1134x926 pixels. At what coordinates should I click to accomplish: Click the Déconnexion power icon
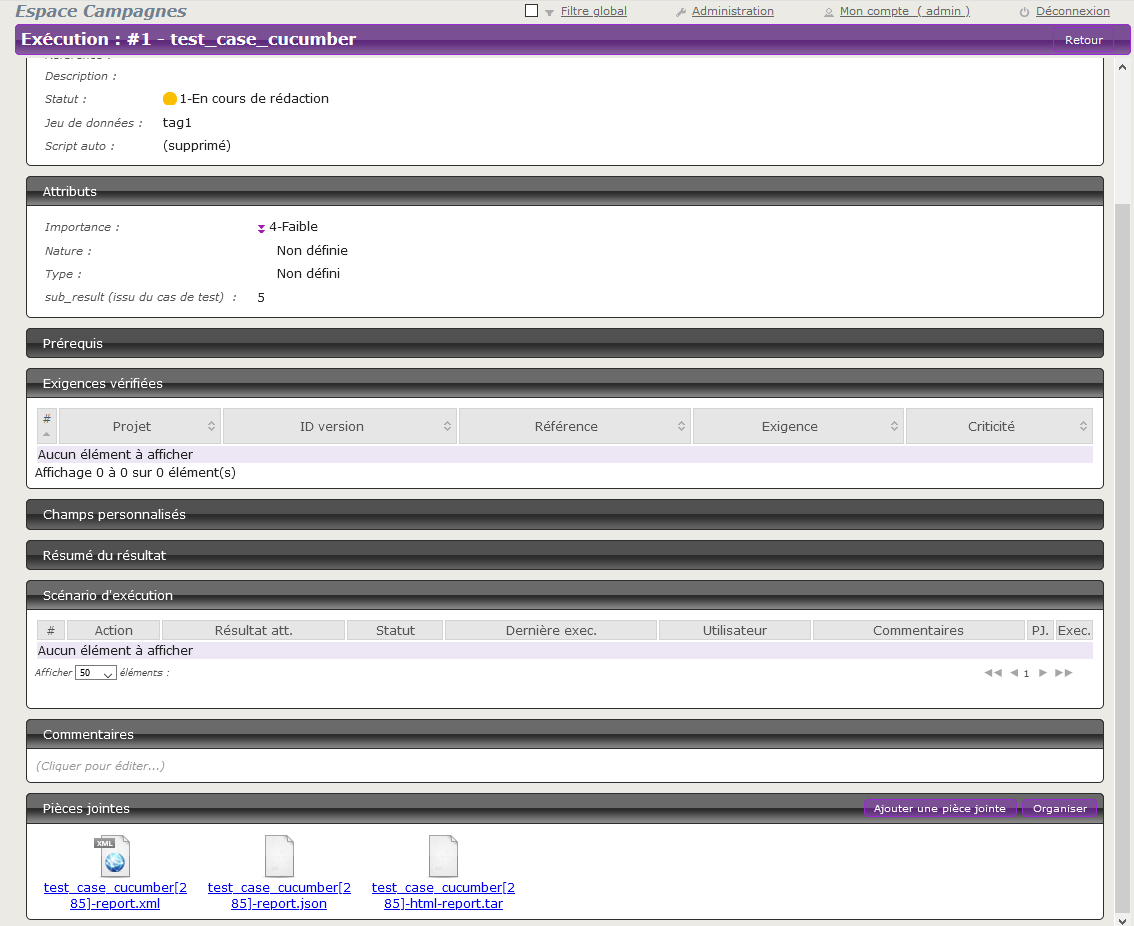(1025, 12)
